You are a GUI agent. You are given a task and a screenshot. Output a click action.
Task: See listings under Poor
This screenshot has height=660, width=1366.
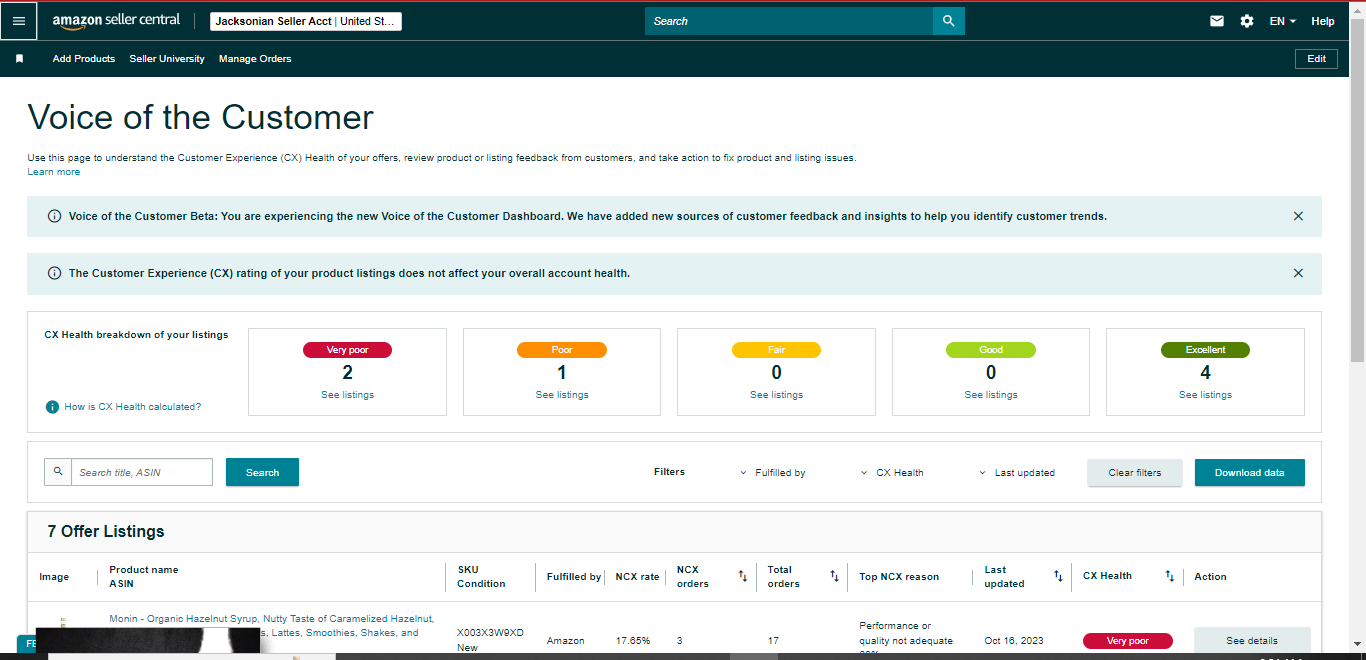click(562, 395)
